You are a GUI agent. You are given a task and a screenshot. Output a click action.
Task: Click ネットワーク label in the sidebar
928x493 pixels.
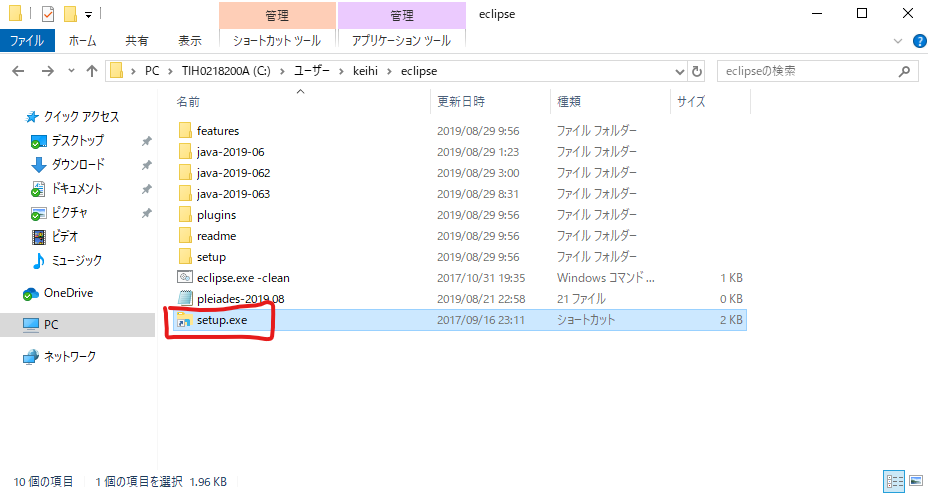click(x=70, y=357)
